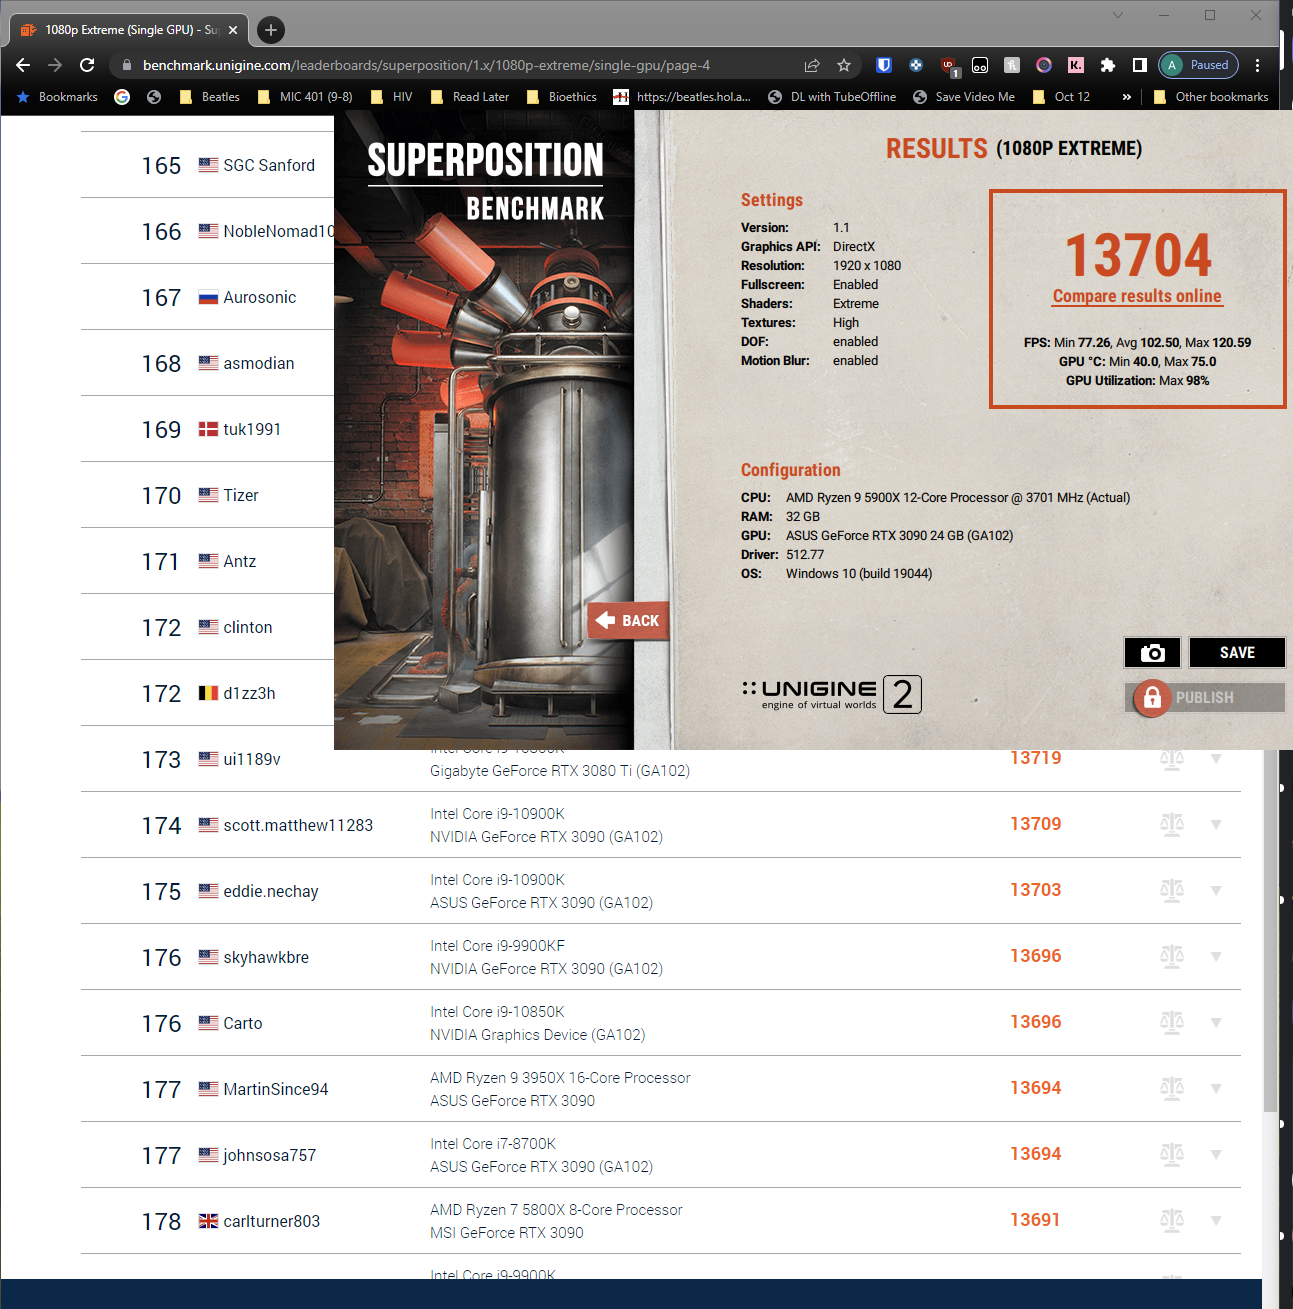Click the compare scales icon for Carto row
1293x1309 pixels.
click(x=1172, y=1022)
